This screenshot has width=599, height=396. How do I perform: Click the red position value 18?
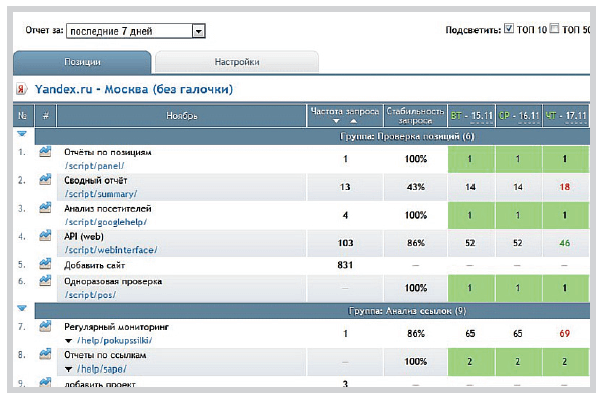click(x=565, y=187)
